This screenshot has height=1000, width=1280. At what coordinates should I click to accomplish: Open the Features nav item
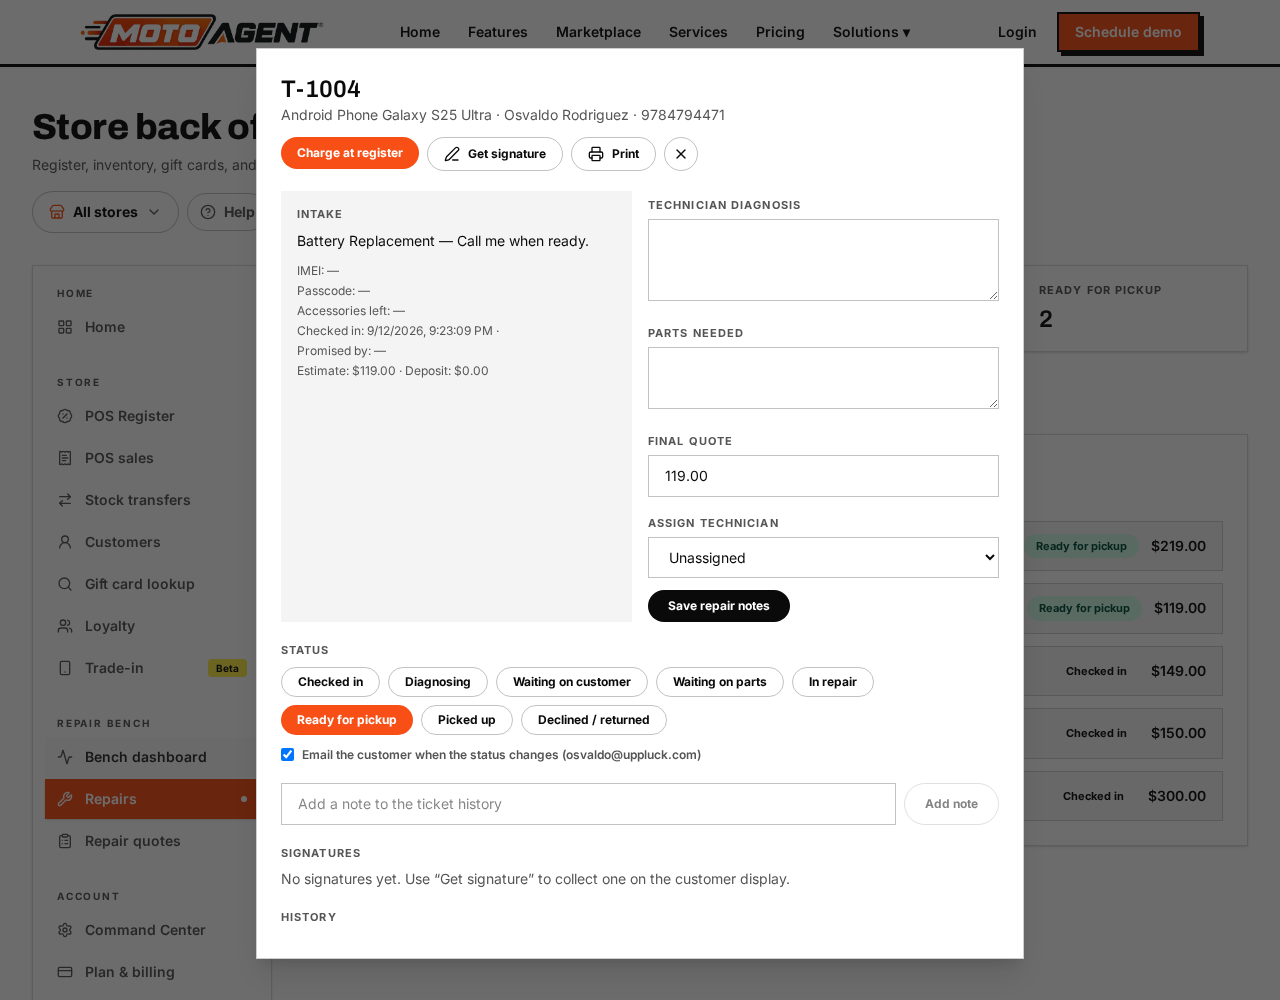click(x=498, y=32)
